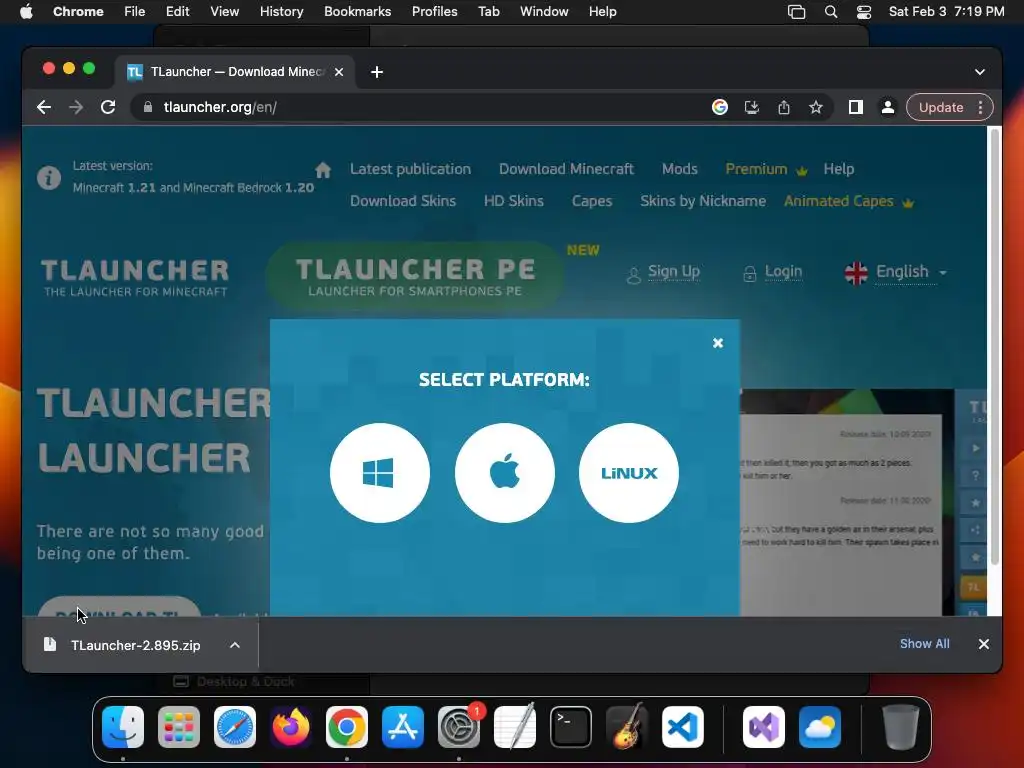Image resolution: width=1024 pixels, height=768 pixels.
Task: Launch Firefox from the Dock
Action: [x=291, y=727]
